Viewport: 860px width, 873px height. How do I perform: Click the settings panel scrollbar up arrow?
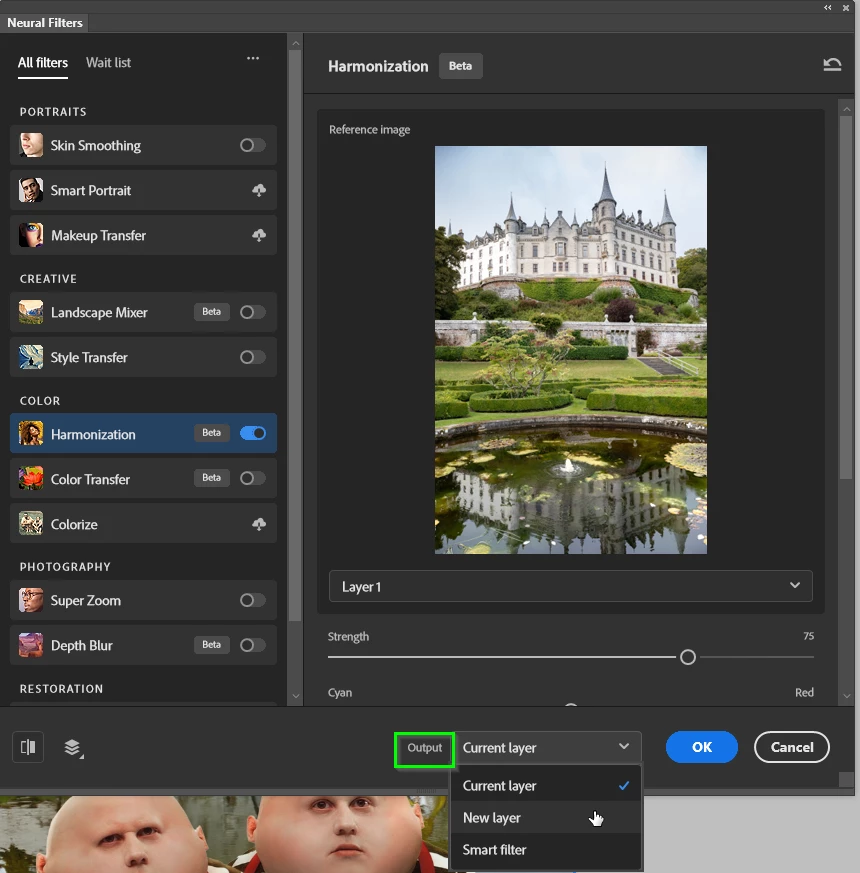pos(847,110)
